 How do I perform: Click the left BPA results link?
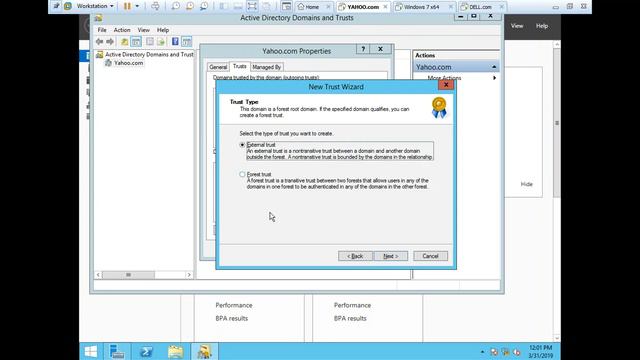pos(232,318)
